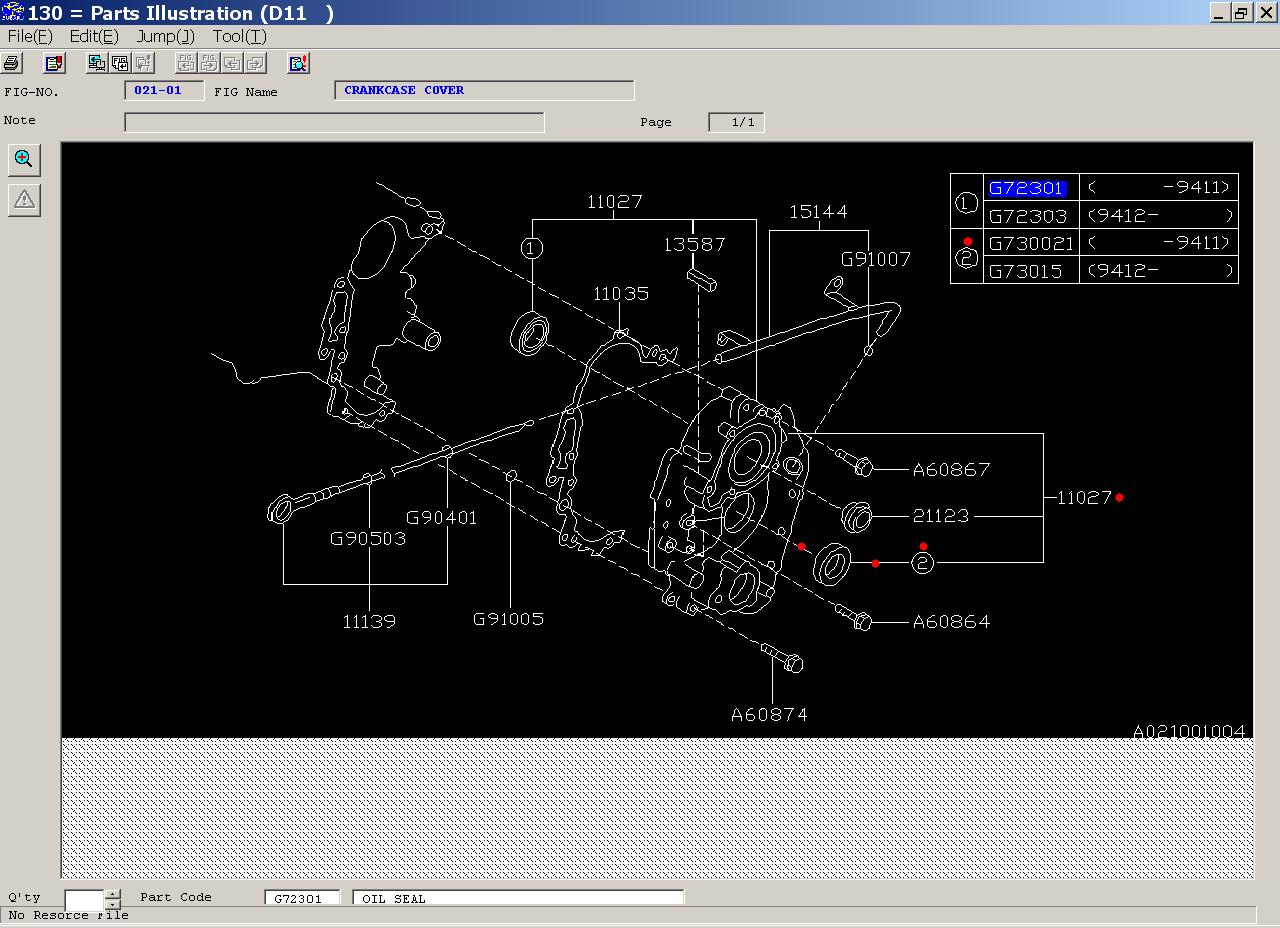1280x928 pixels.
Task: Activate the magnifier zoom tool
Action: (x=24, y=159)
